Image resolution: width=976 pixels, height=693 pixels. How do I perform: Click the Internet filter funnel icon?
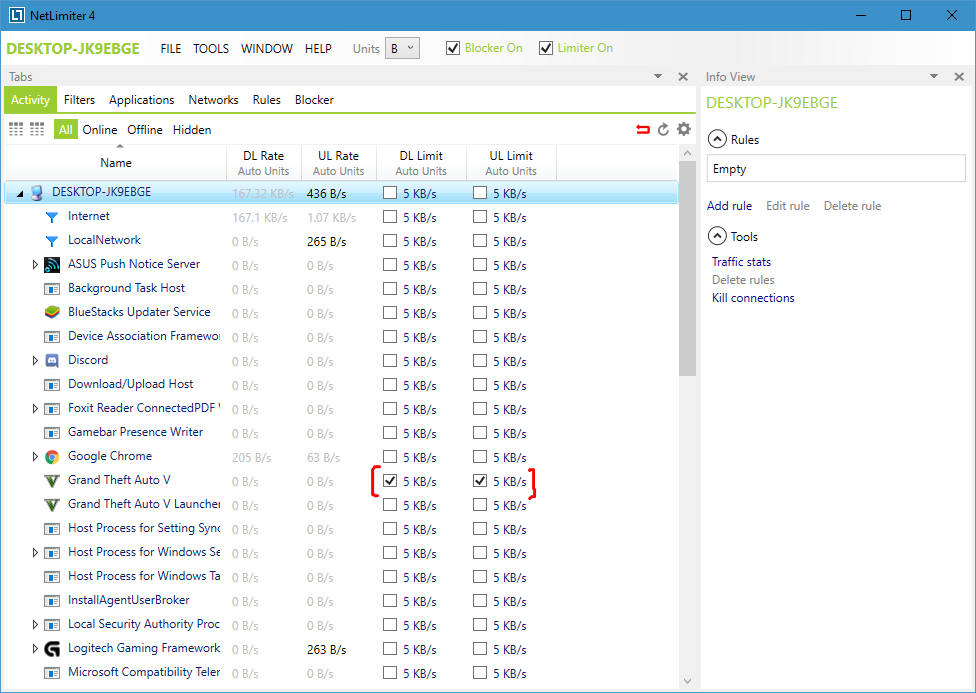click(52, 217)
